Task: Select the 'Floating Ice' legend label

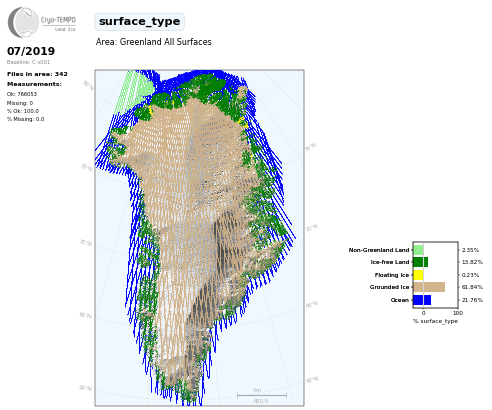Action: (x=392, y=275)
